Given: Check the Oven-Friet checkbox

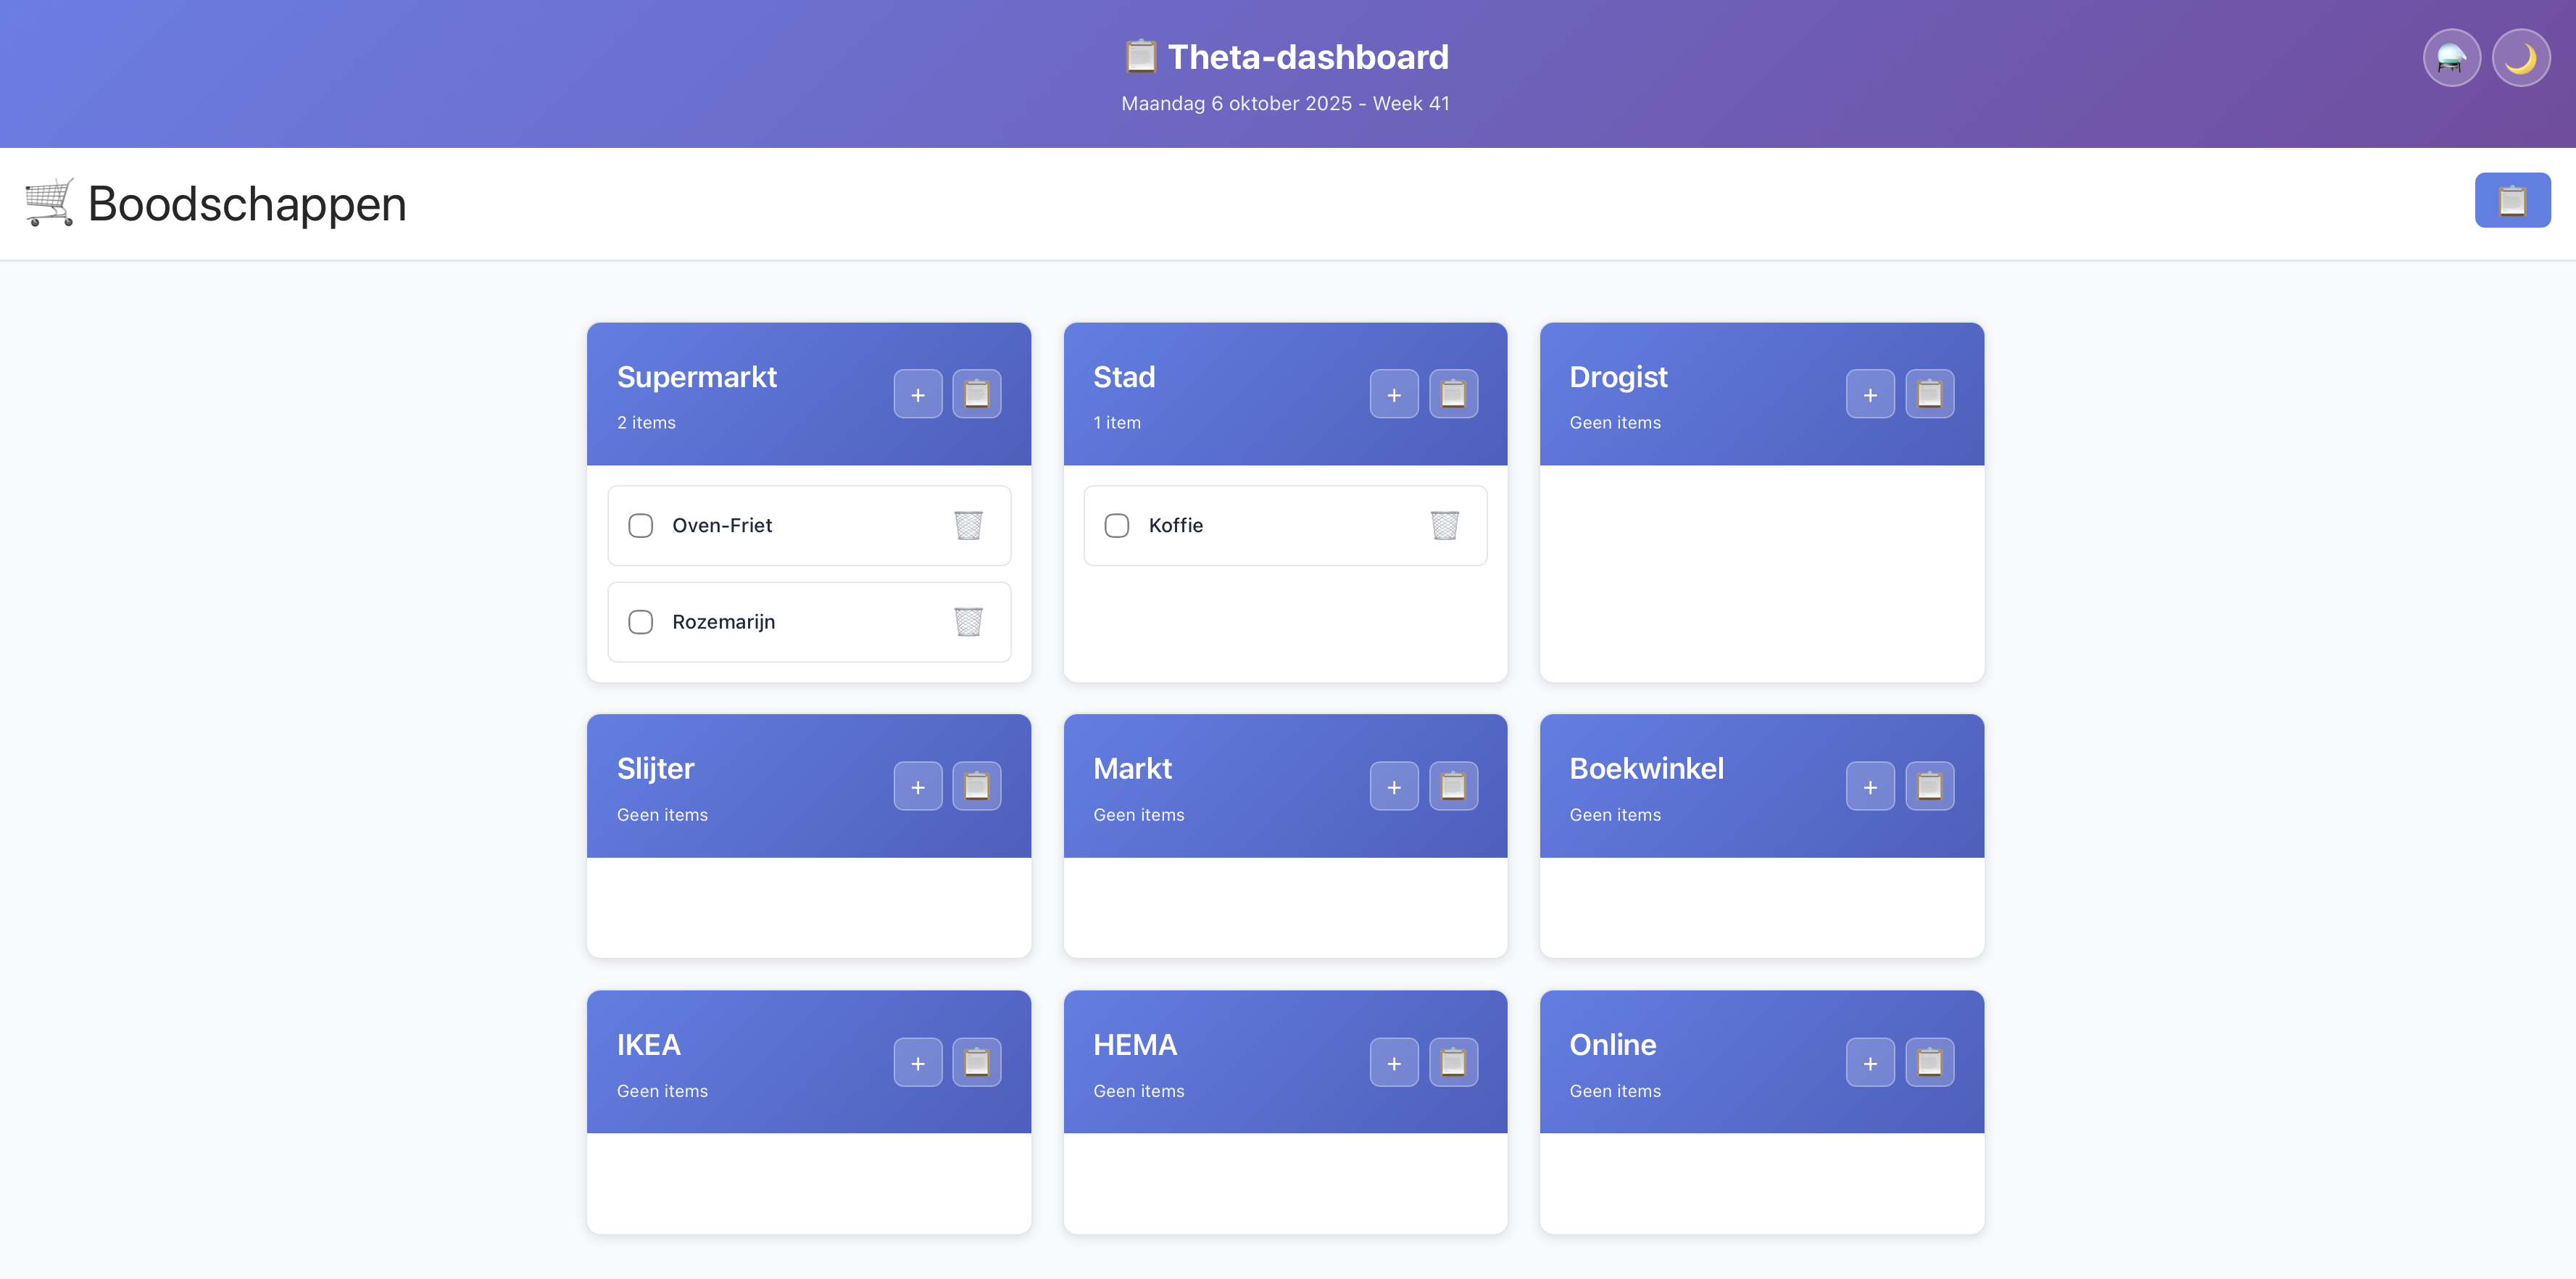Looking at the screenshot, I should (640, 525).
